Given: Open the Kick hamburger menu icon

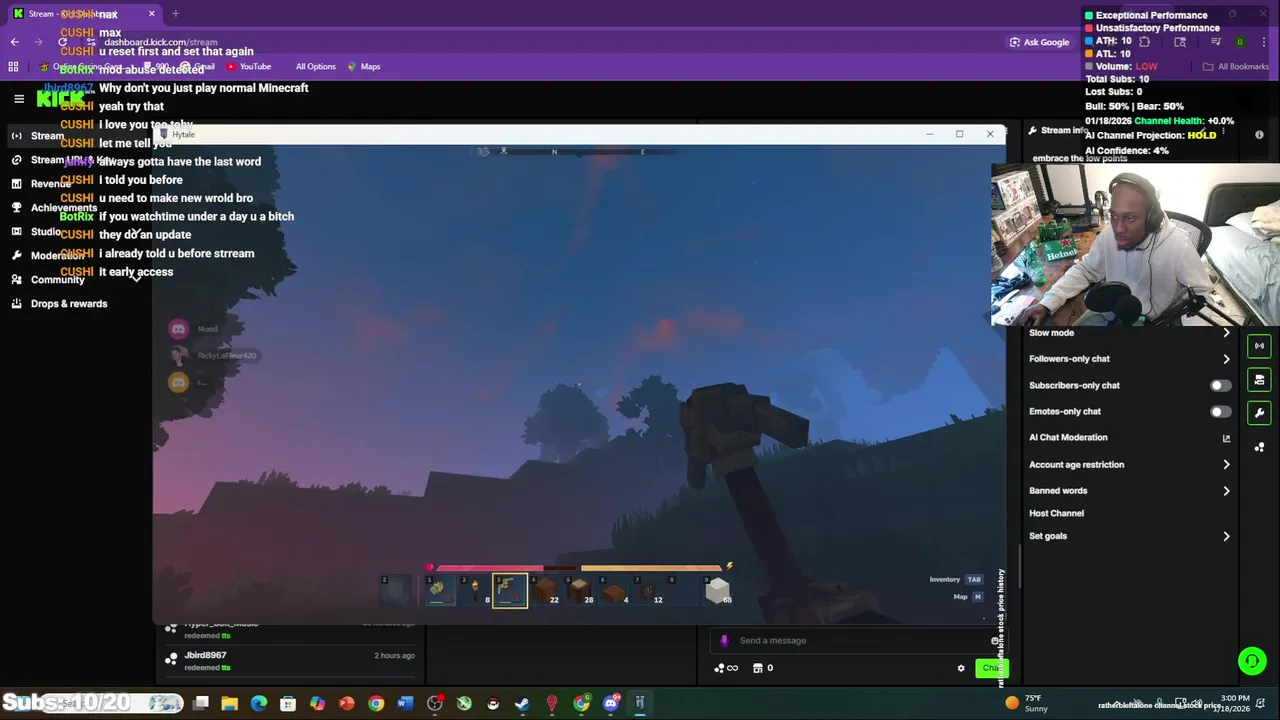Looking at the screenshot, I should [x=19, y=99].
